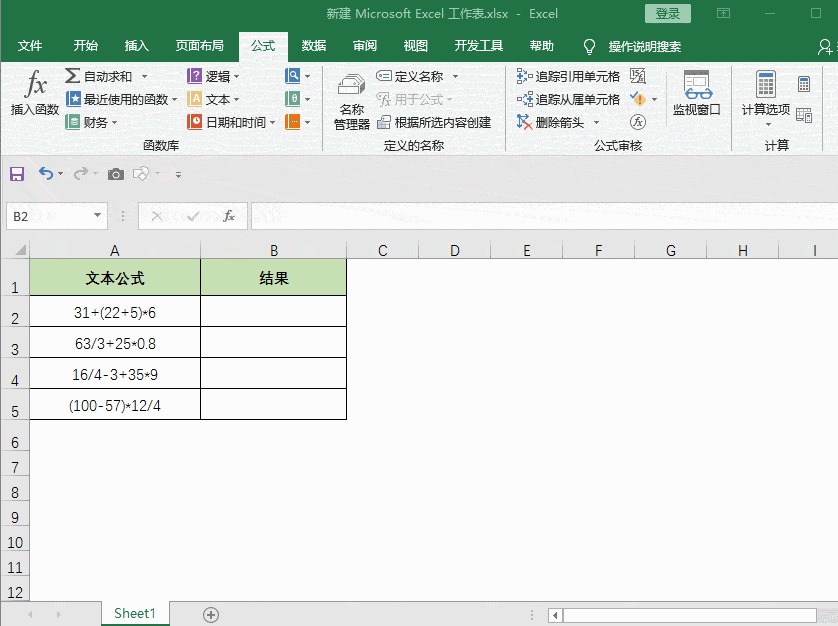
Task: Expand the Calculation Options dropdown arrow
Action: tap(769, 125)
